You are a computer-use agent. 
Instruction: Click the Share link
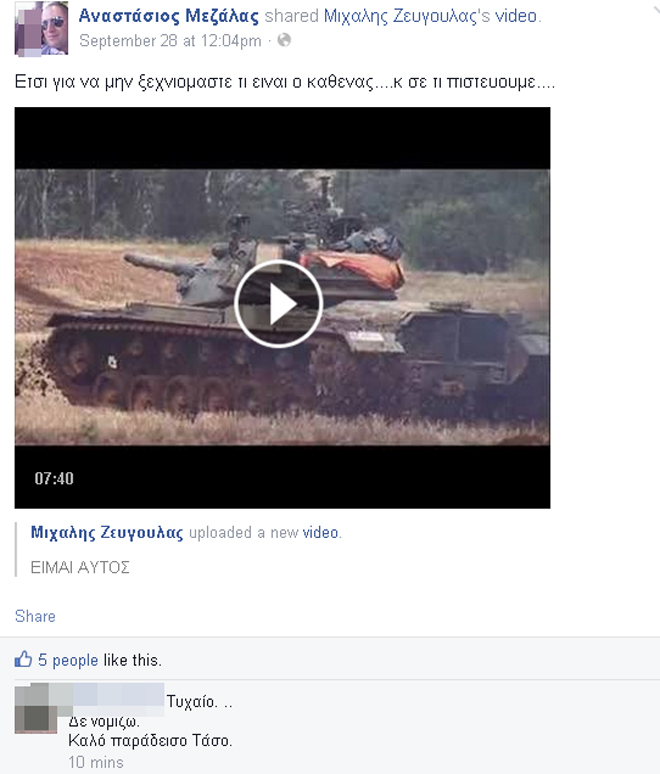pos(35,616)
